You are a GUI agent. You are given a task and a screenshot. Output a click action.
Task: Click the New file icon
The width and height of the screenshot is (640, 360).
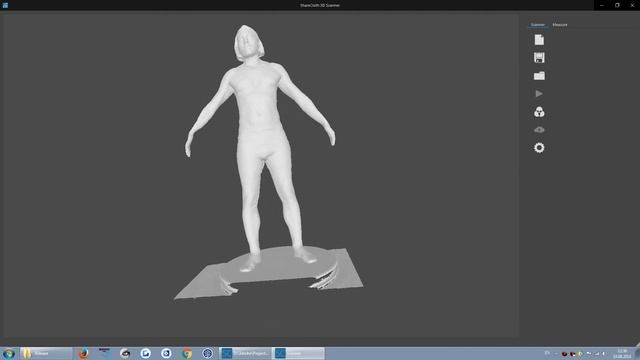click(x=539, y=40)
